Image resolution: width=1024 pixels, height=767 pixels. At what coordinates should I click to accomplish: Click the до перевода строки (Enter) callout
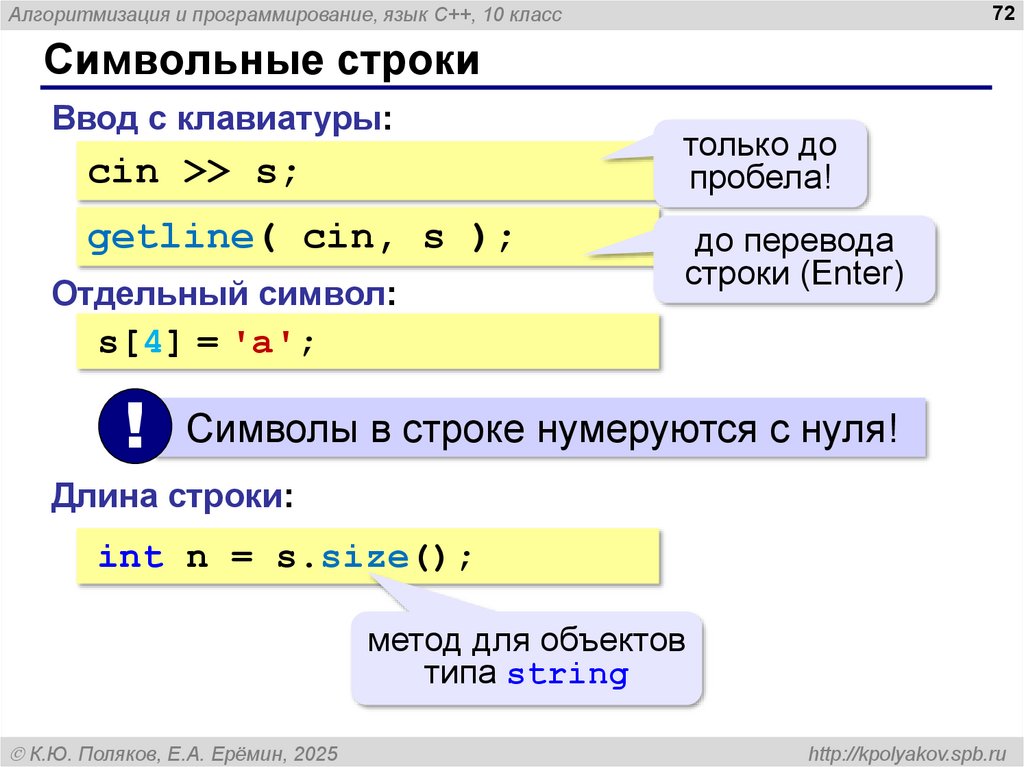click(794, 257)
